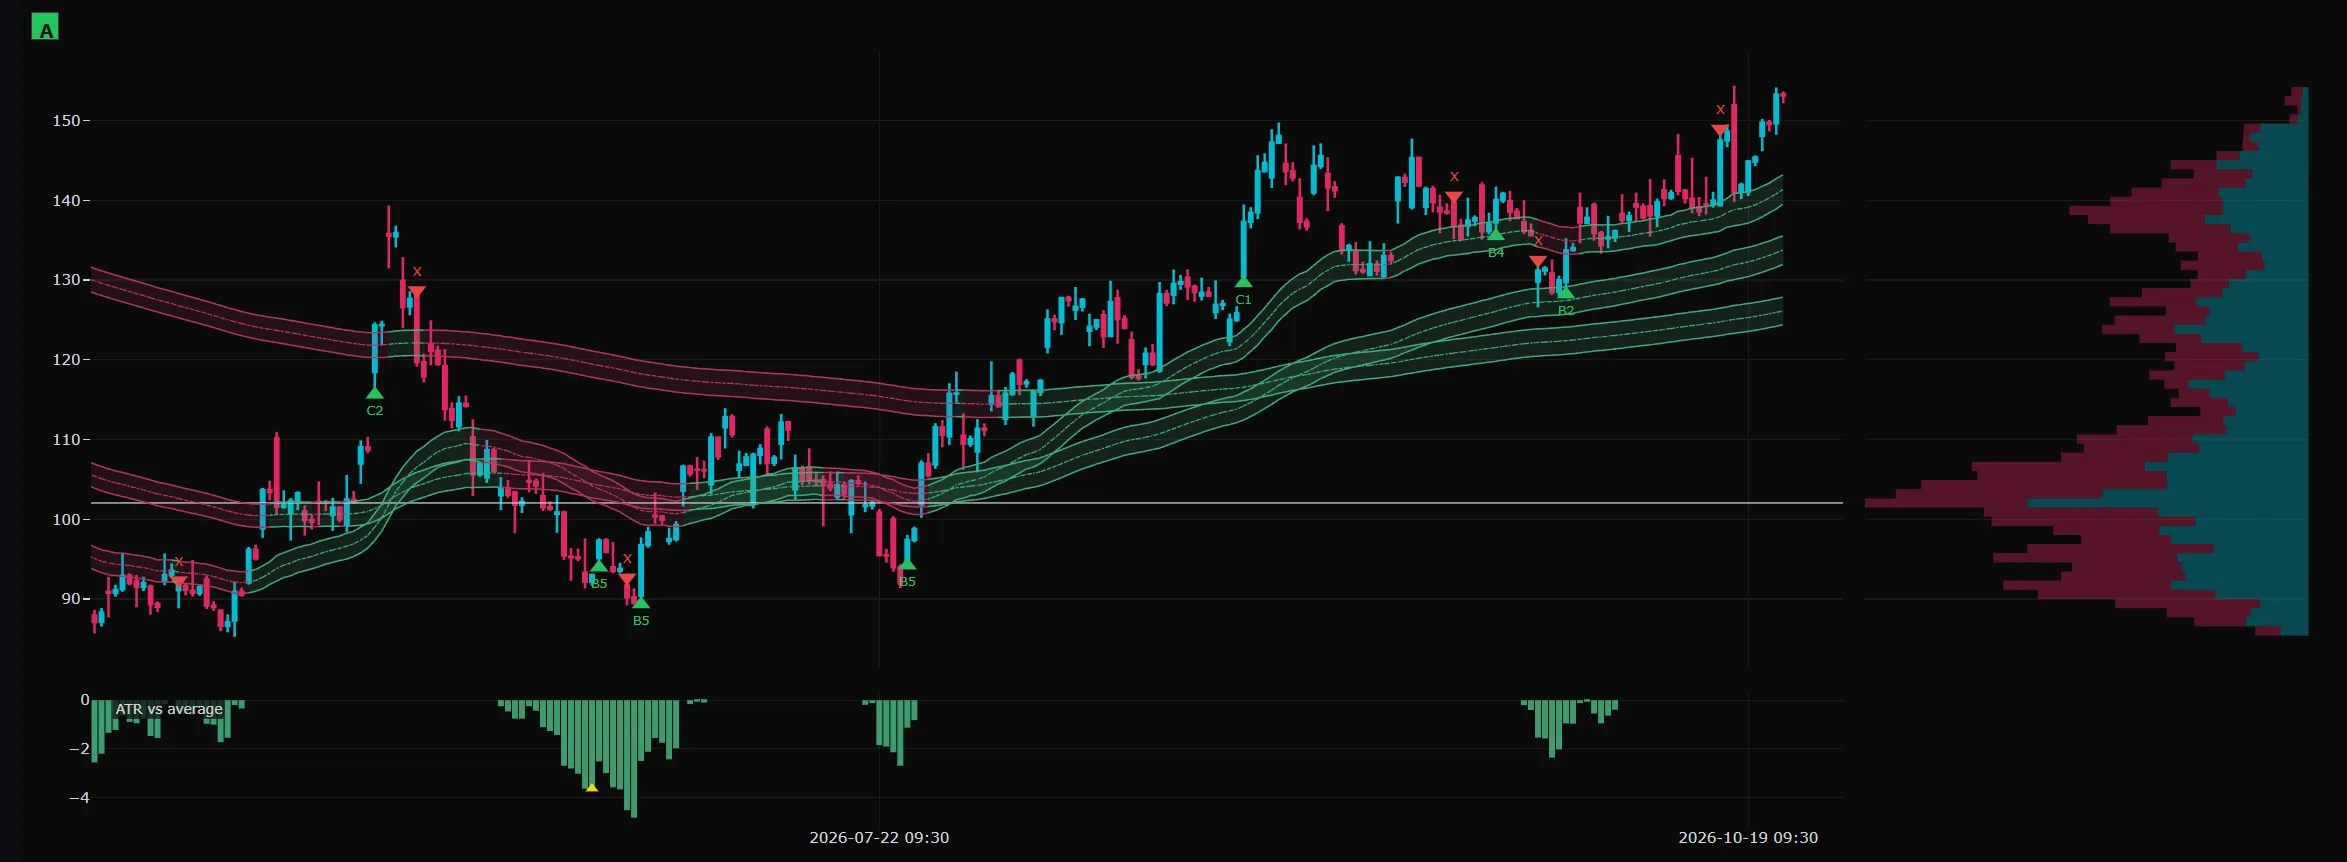
Task: Select the B2 buy signal triangle
Action: [1566, 293]
